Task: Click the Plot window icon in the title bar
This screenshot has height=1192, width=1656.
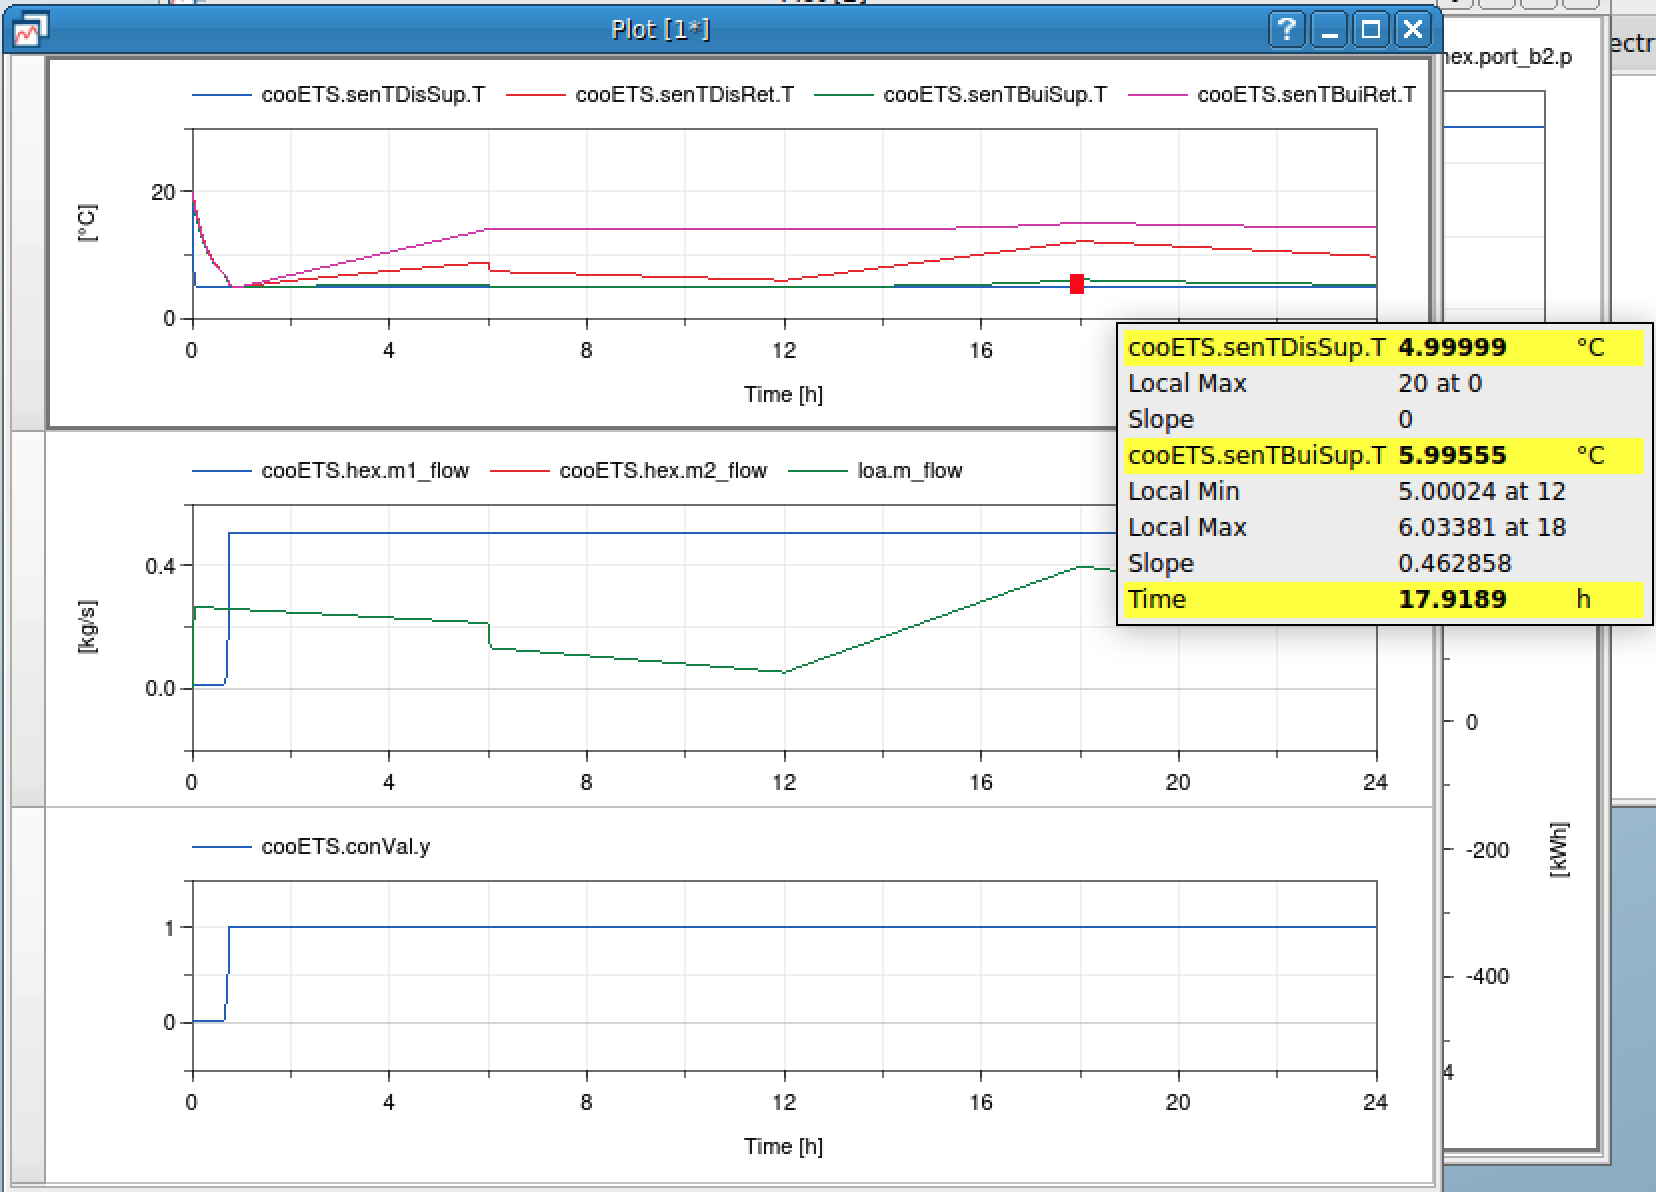Action: (27, 30)
